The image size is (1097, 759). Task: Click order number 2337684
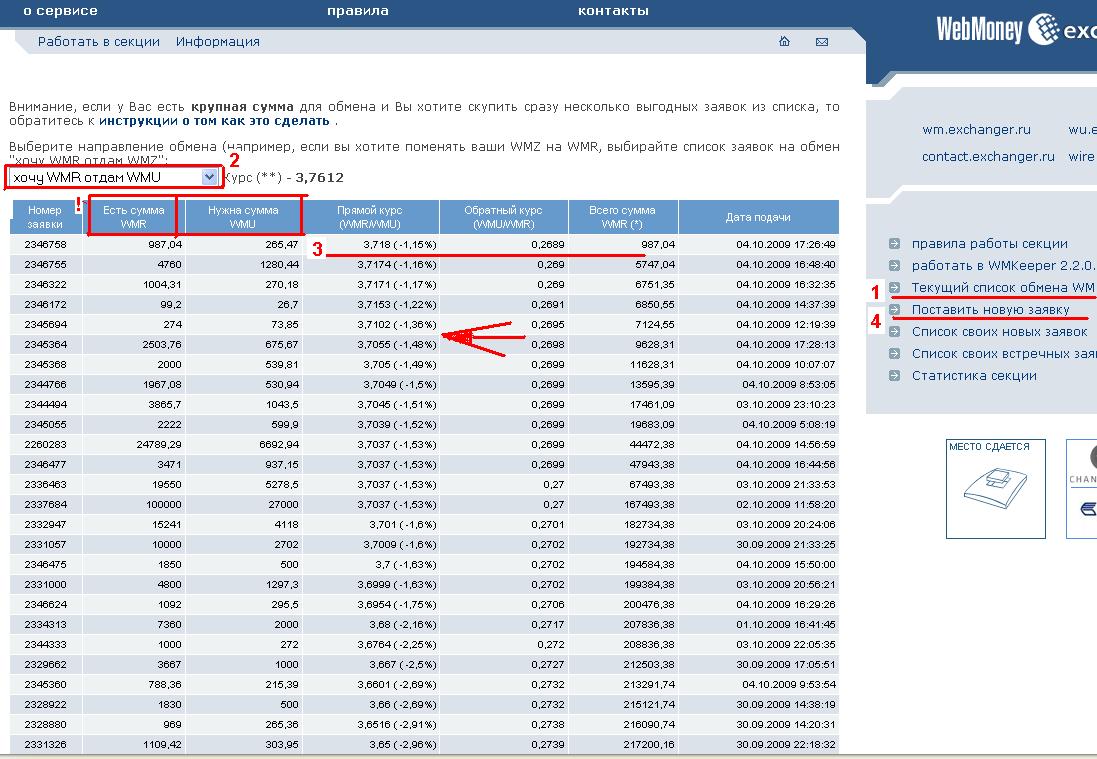click(45, 504)
